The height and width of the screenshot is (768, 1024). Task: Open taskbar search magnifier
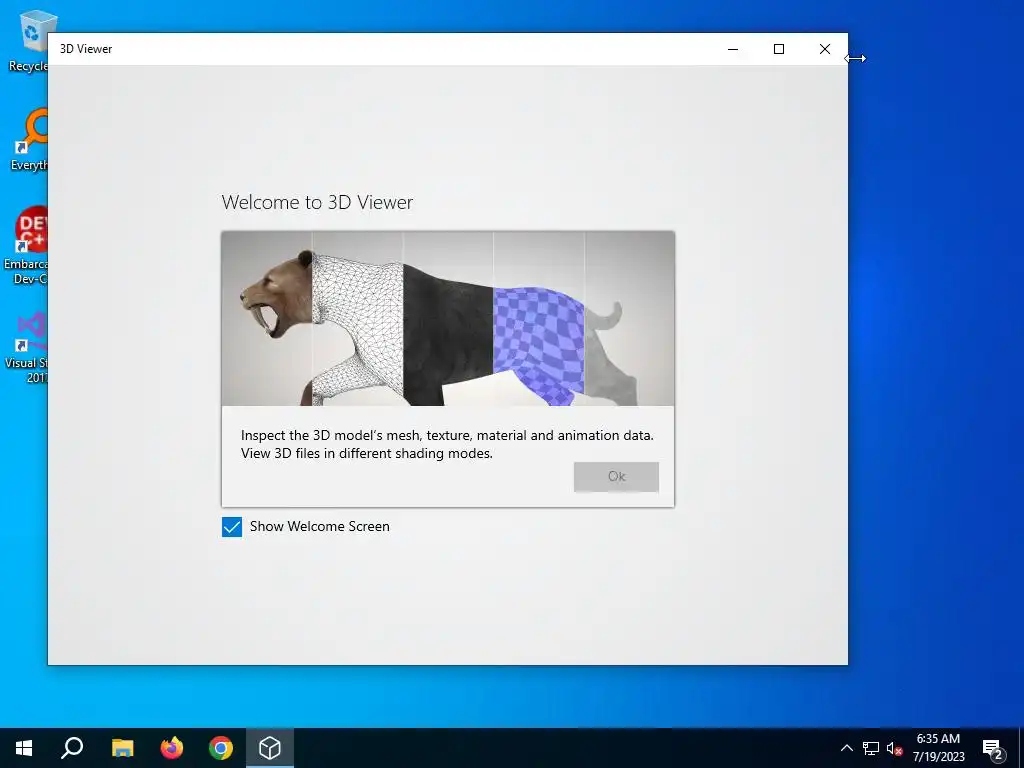click(x=72, y=748)
